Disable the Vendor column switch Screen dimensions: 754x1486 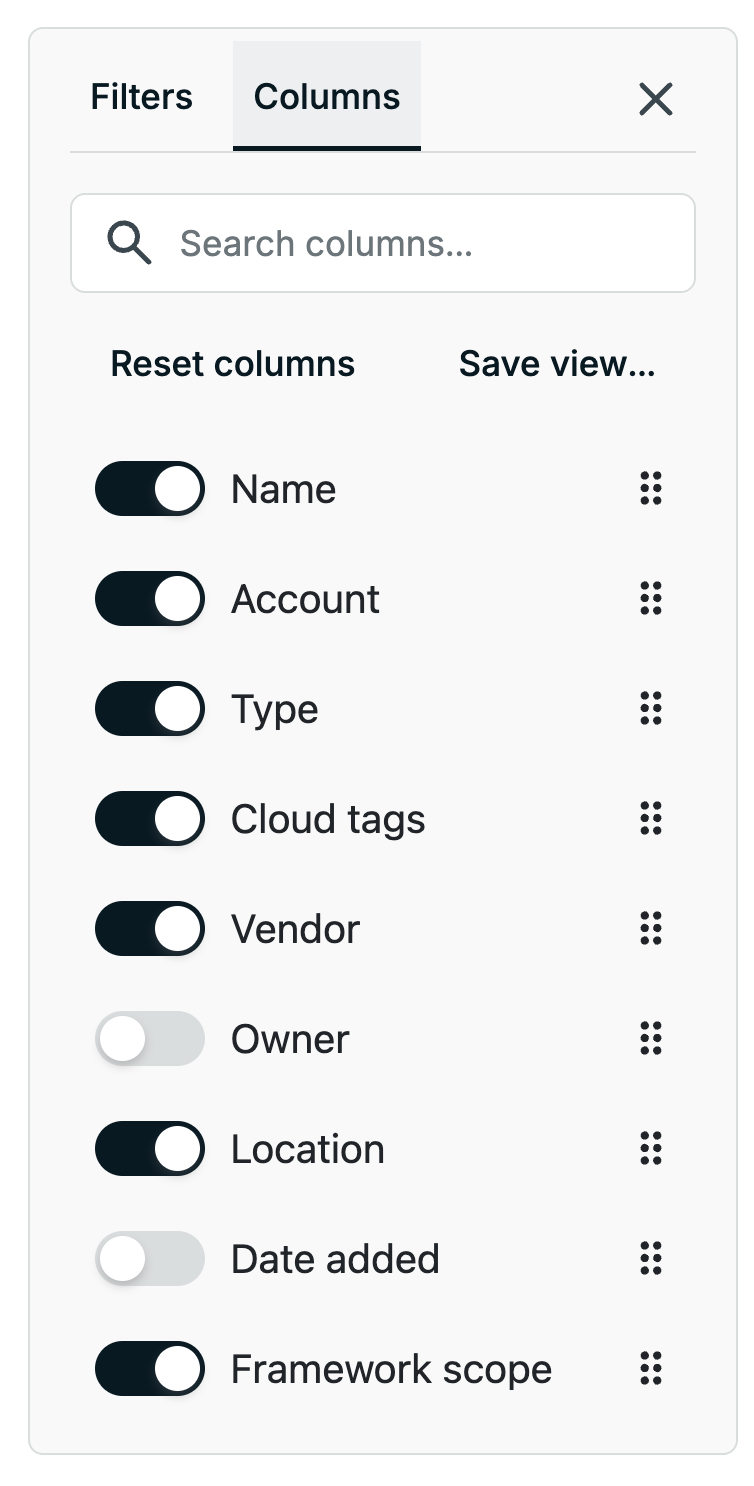pyautogui.click(x=150, y=929)
